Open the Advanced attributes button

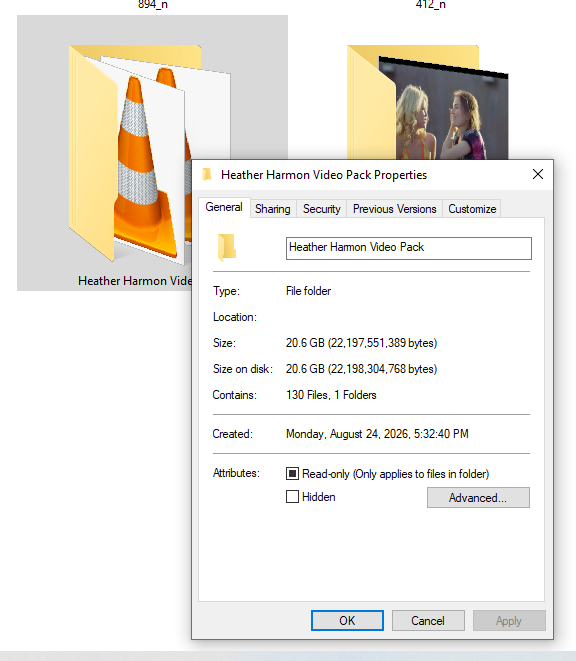(x=478, y=498)
